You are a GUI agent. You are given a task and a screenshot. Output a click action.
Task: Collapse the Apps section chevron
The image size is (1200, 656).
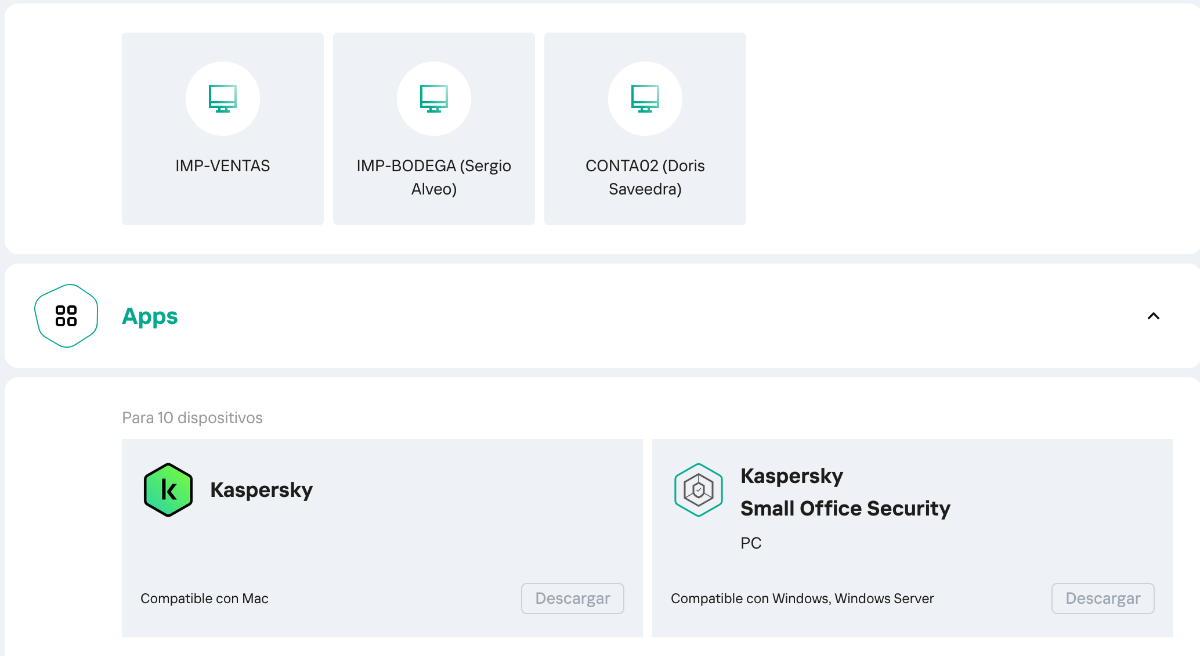click(x=1153, y=316)
